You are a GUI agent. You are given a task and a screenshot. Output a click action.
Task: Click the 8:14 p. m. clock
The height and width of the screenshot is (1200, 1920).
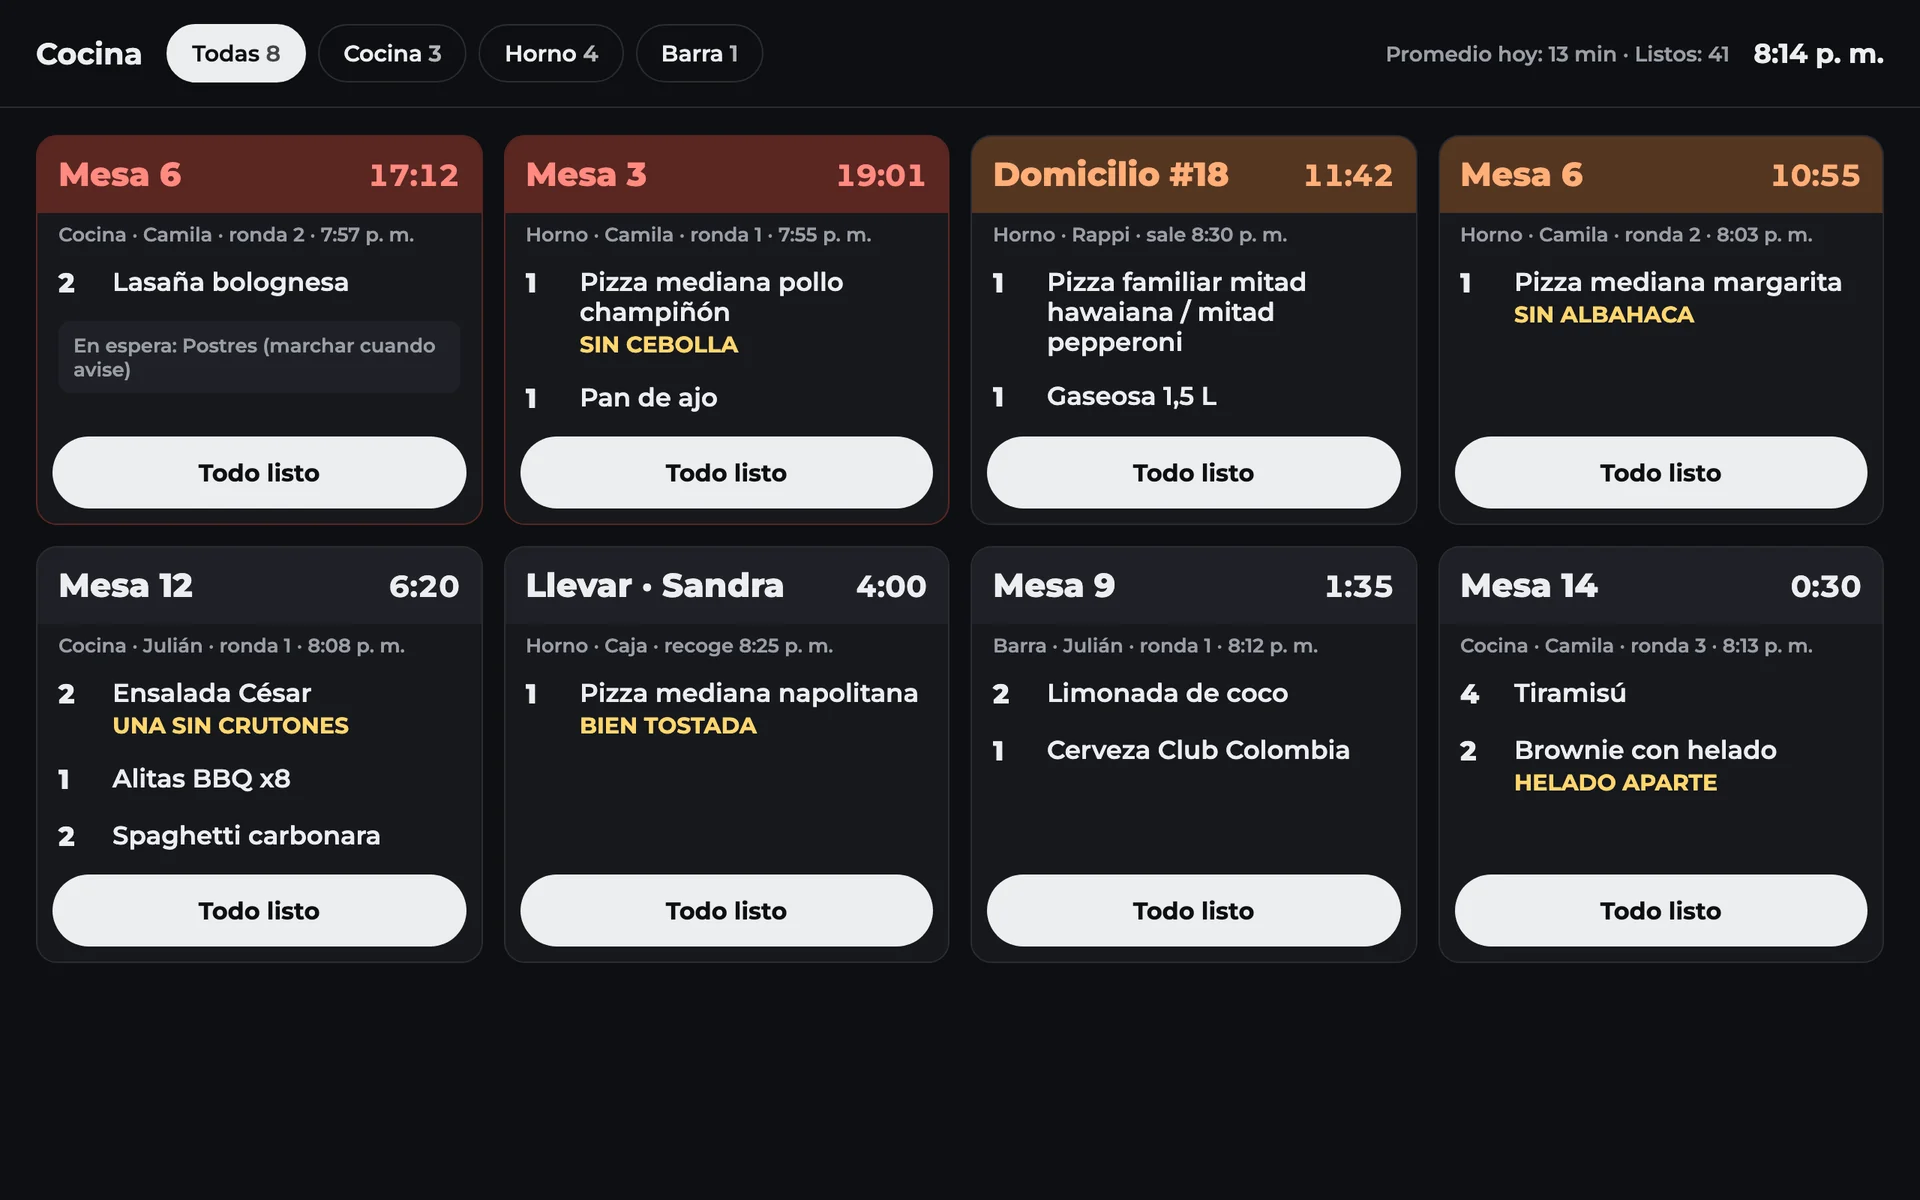coord(1818,54)
